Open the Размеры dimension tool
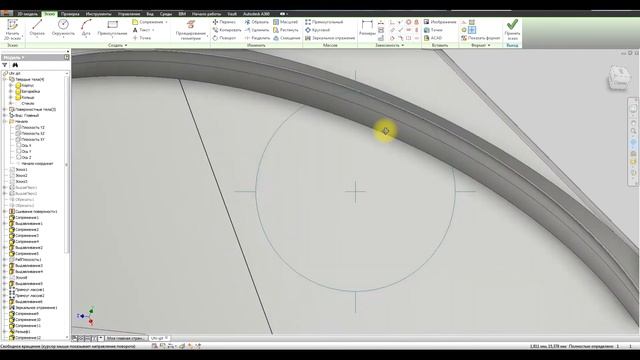The image size is (640, 360). point(367,28)
